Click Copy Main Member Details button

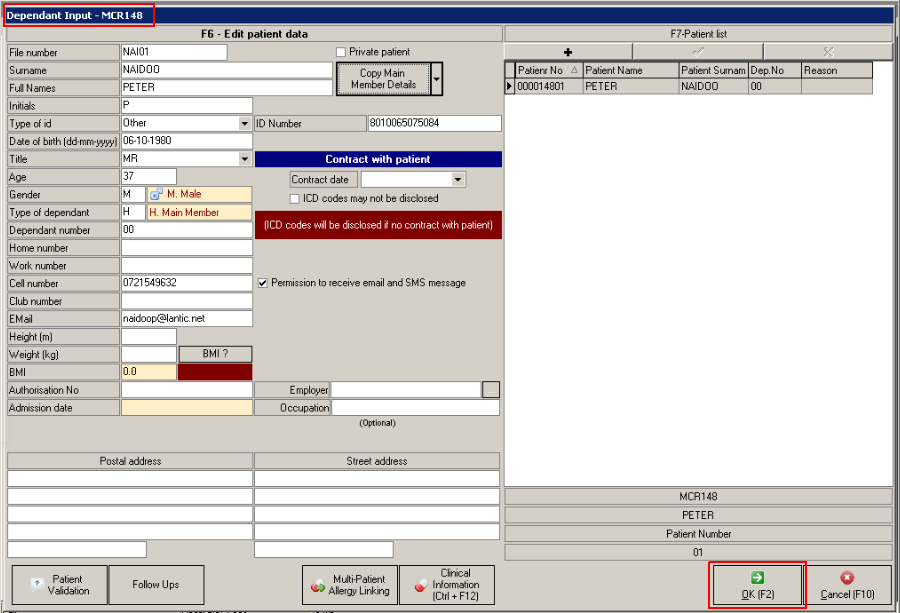[383, 79]
